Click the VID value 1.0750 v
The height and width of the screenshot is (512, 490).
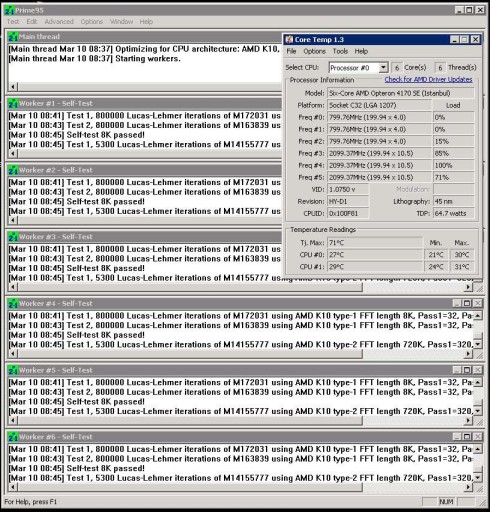click(x=348, y=189)
